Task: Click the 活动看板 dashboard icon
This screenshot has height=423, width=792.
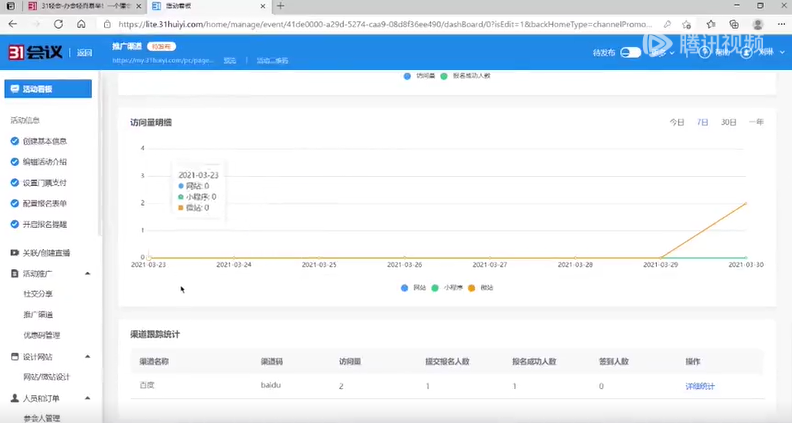Action: pos(14,89)
